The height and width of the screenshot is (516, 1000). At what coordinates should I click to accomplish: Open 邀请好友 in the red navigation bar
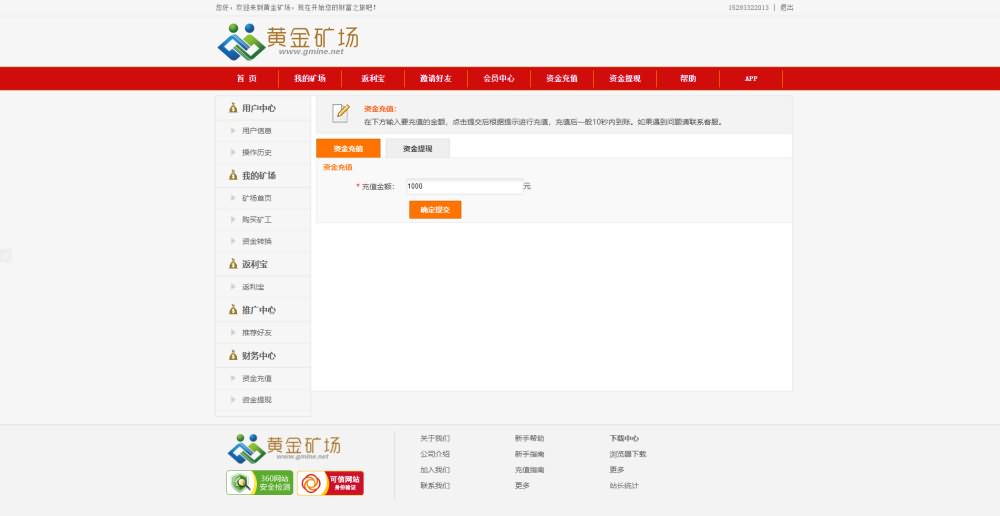click(435, 78)
